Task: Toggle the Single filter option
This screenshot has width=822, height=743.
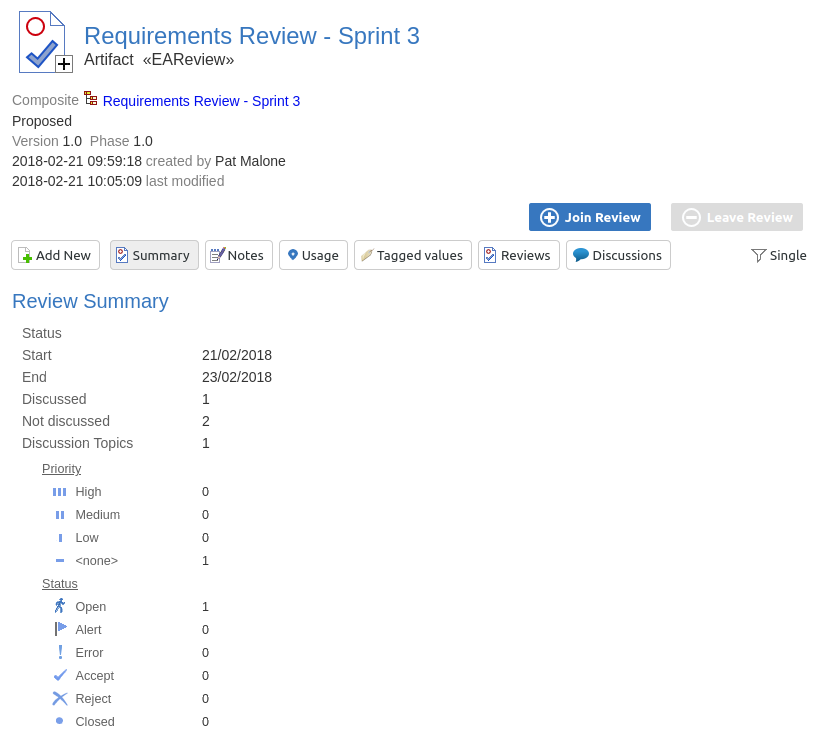Action: (x=778, y=255)
